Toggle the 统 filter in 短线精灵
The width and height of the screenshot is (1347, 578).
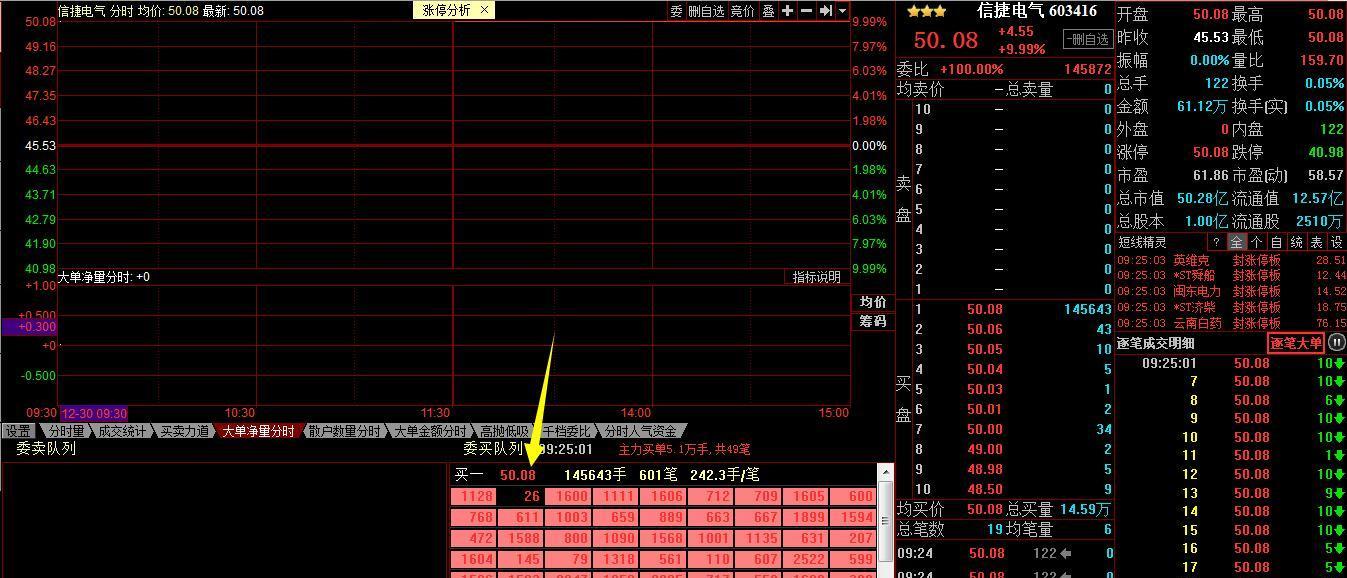[1297, 242]
